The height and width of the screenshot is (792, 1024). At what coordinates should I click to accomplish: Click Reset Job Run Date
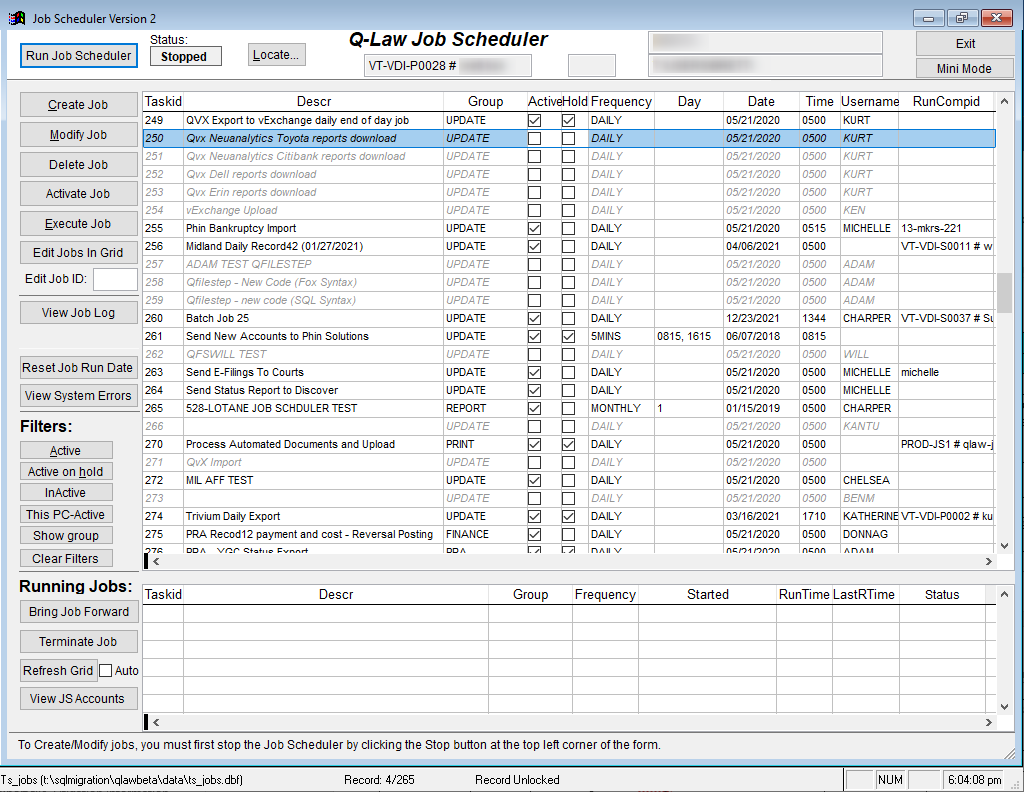coord(78,368)
